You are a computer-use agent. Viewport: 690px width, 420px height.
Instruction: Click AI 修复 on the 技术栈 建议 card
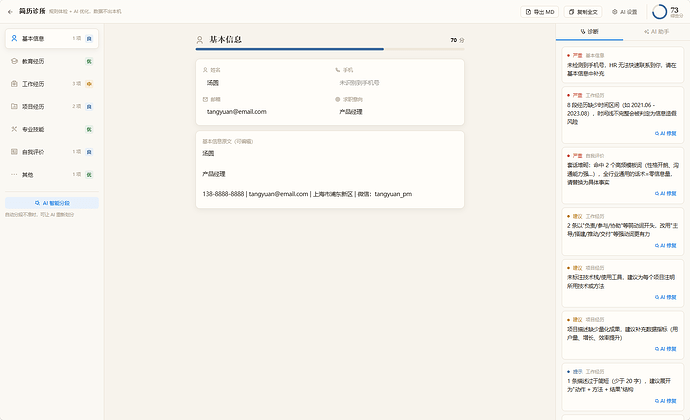tap(665, 297)
